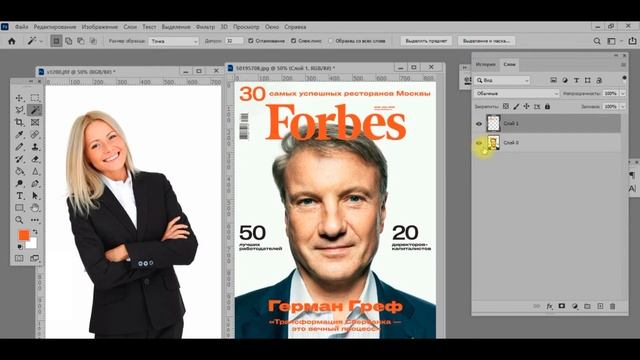Select the Hand tool

click(35, 208)
